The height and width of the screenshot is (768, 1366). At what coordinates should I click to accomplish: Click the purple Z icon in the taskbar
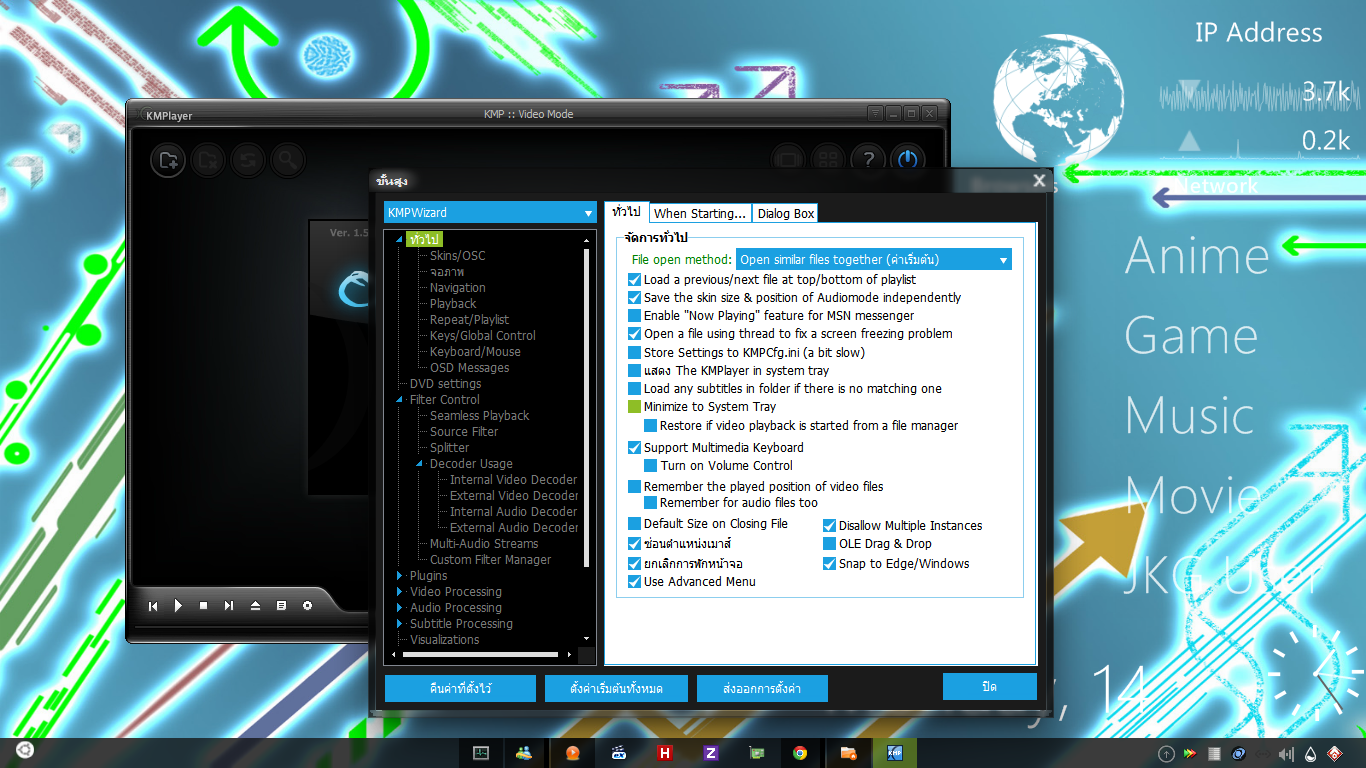pos(711,753)
